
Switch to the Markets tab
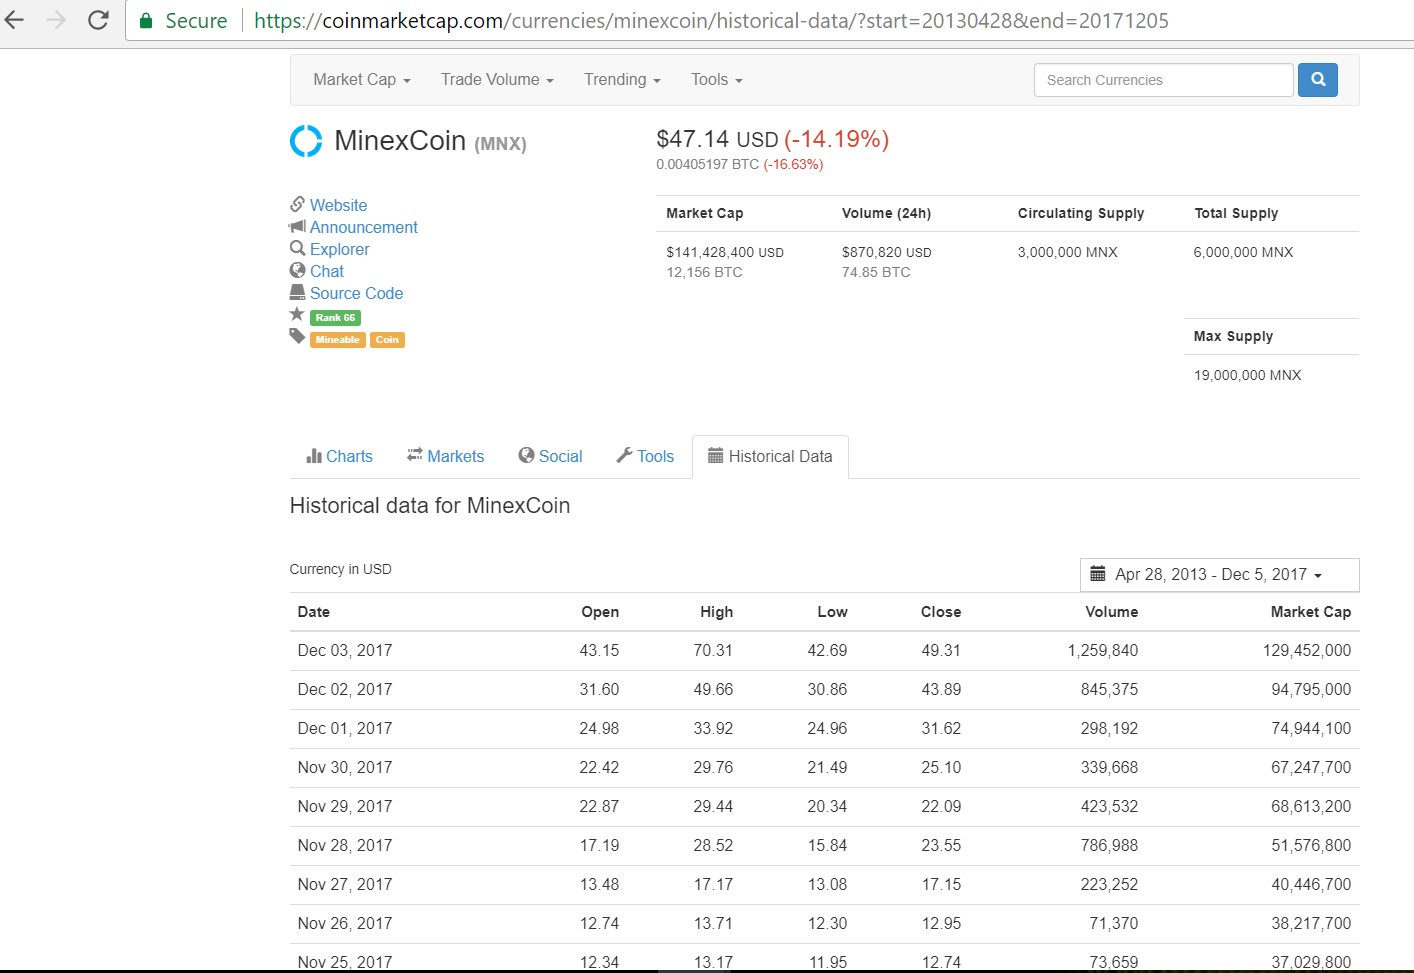click(x=445, y=456)
